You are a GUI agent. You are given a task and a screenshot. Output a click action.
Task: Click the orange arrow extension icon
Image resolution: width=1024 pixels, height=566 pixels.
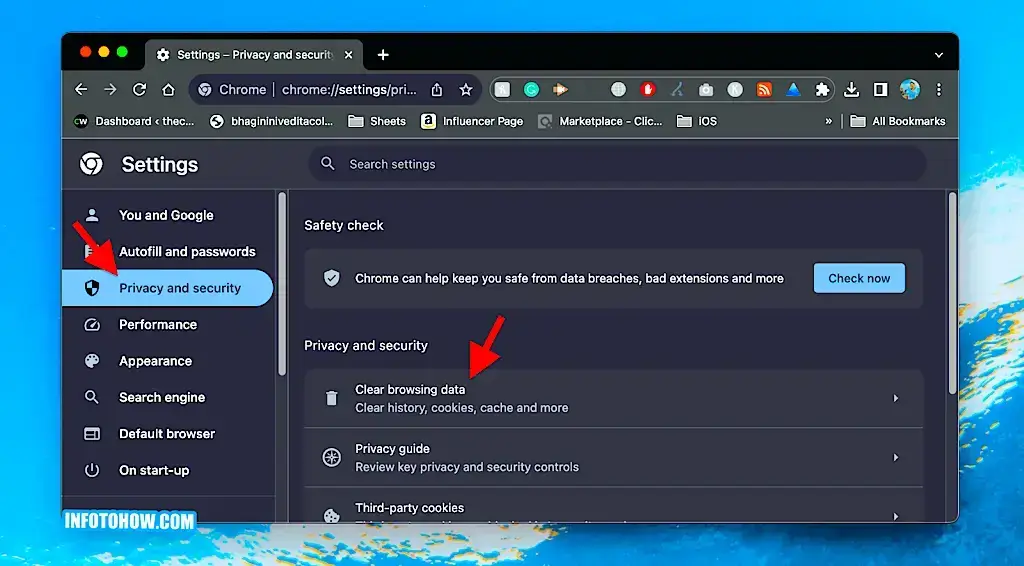pyautogui.click(x=560, y=89)
